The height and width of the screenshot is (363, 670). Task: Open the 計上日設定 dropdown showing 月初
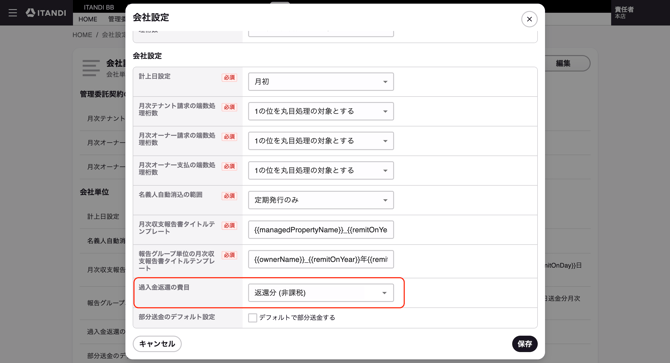(321, 82)
